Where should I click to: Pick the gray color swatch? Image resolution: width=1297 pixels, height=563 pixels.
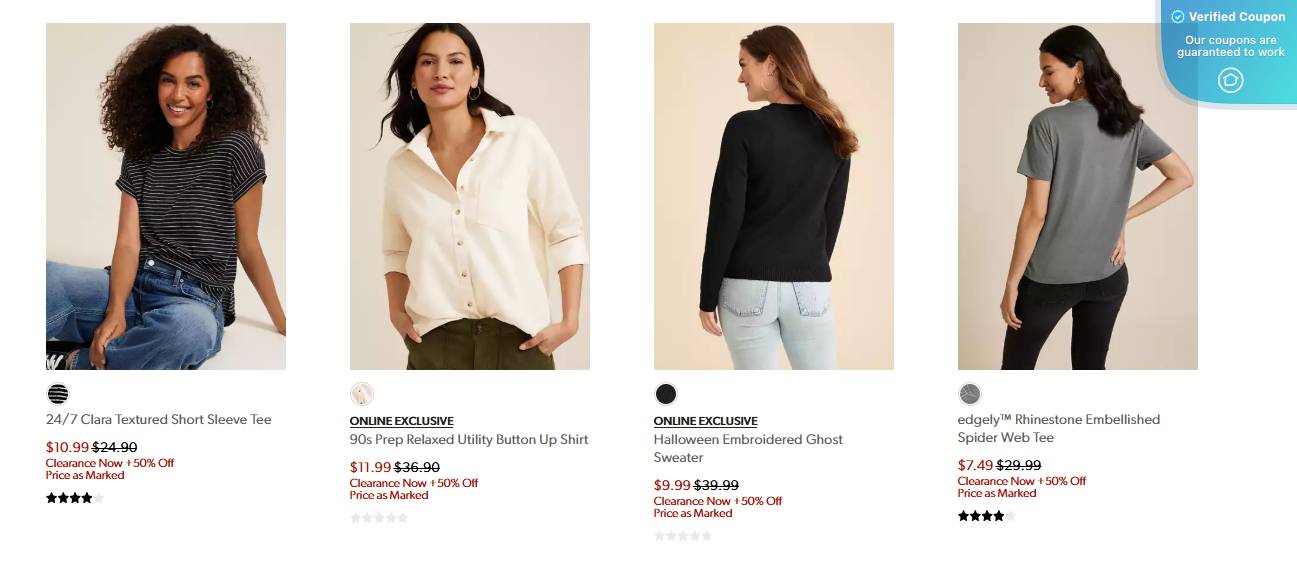point(970,394)
